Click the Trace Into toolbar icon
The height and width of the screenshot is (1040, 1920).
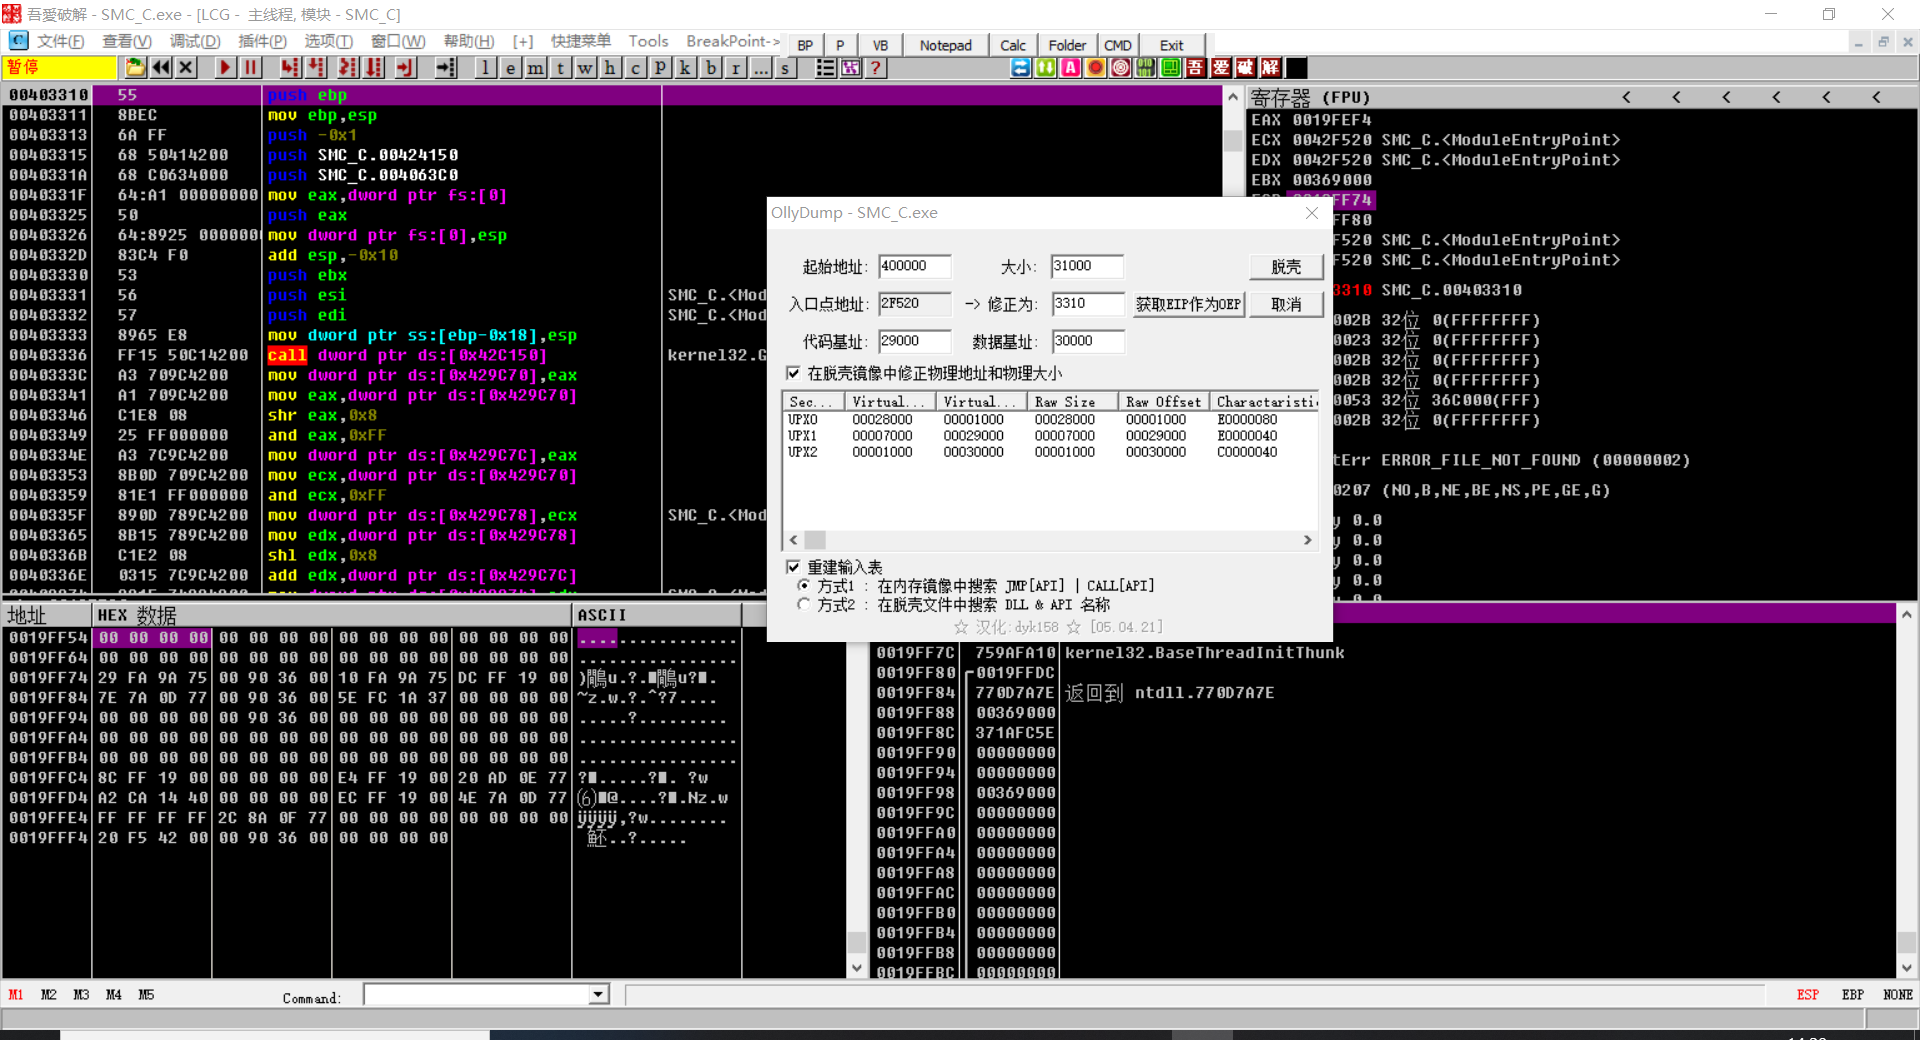[347, 68]
